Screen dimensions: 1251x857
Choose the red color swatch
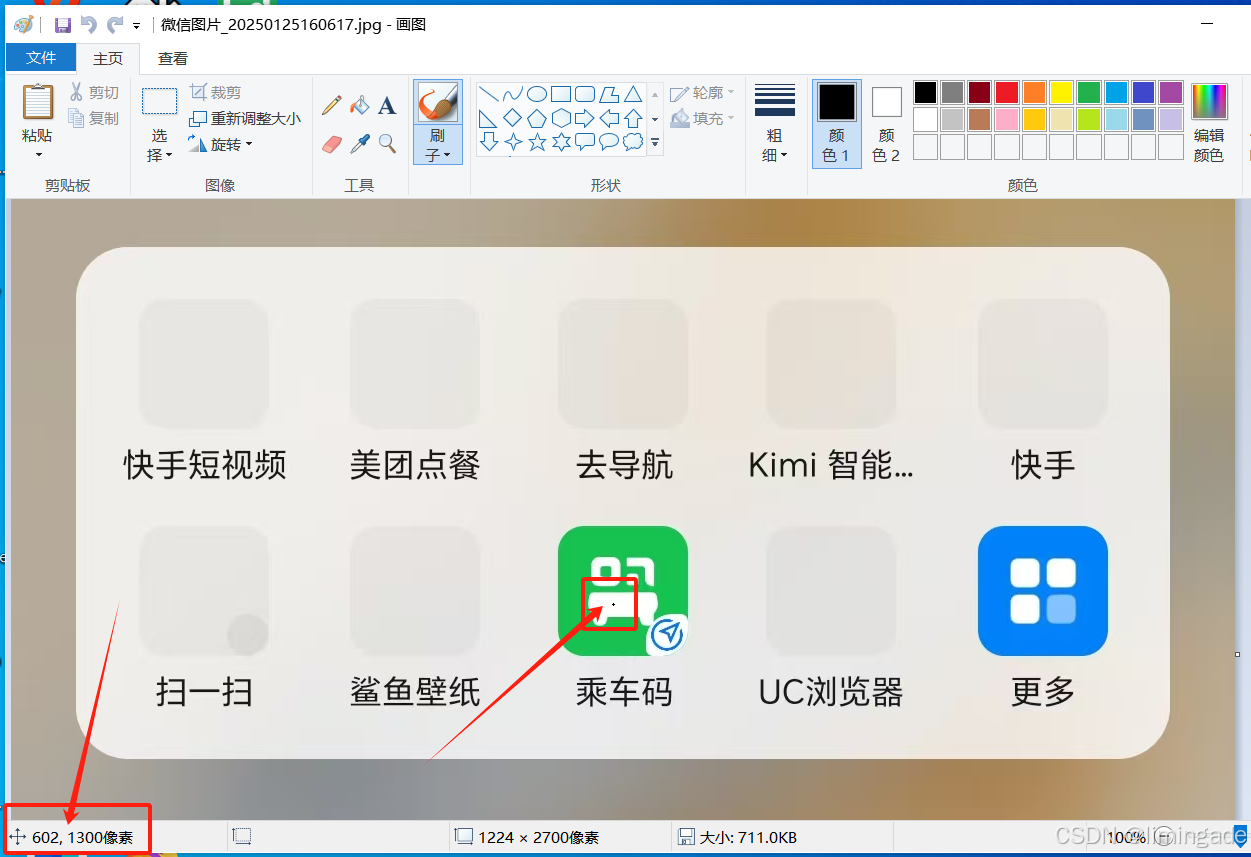(1007, 93)
